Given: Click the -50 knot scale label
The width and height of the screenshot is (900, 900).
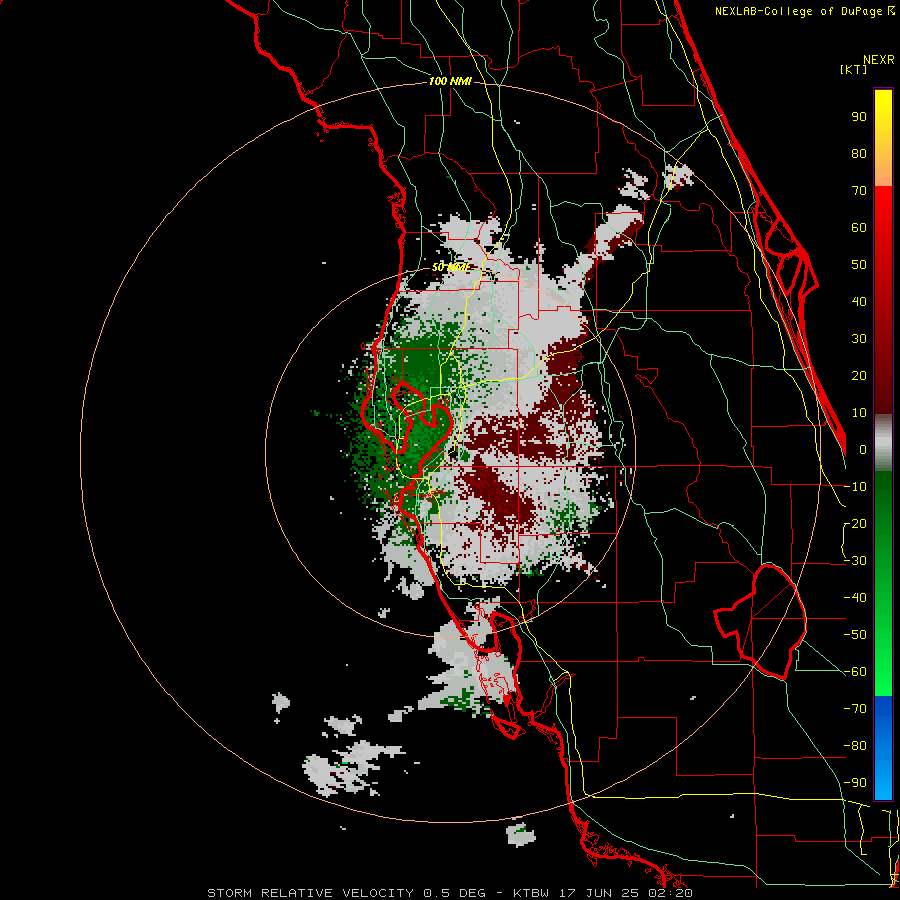Looking at the screenshot, I should pos(855,635).
